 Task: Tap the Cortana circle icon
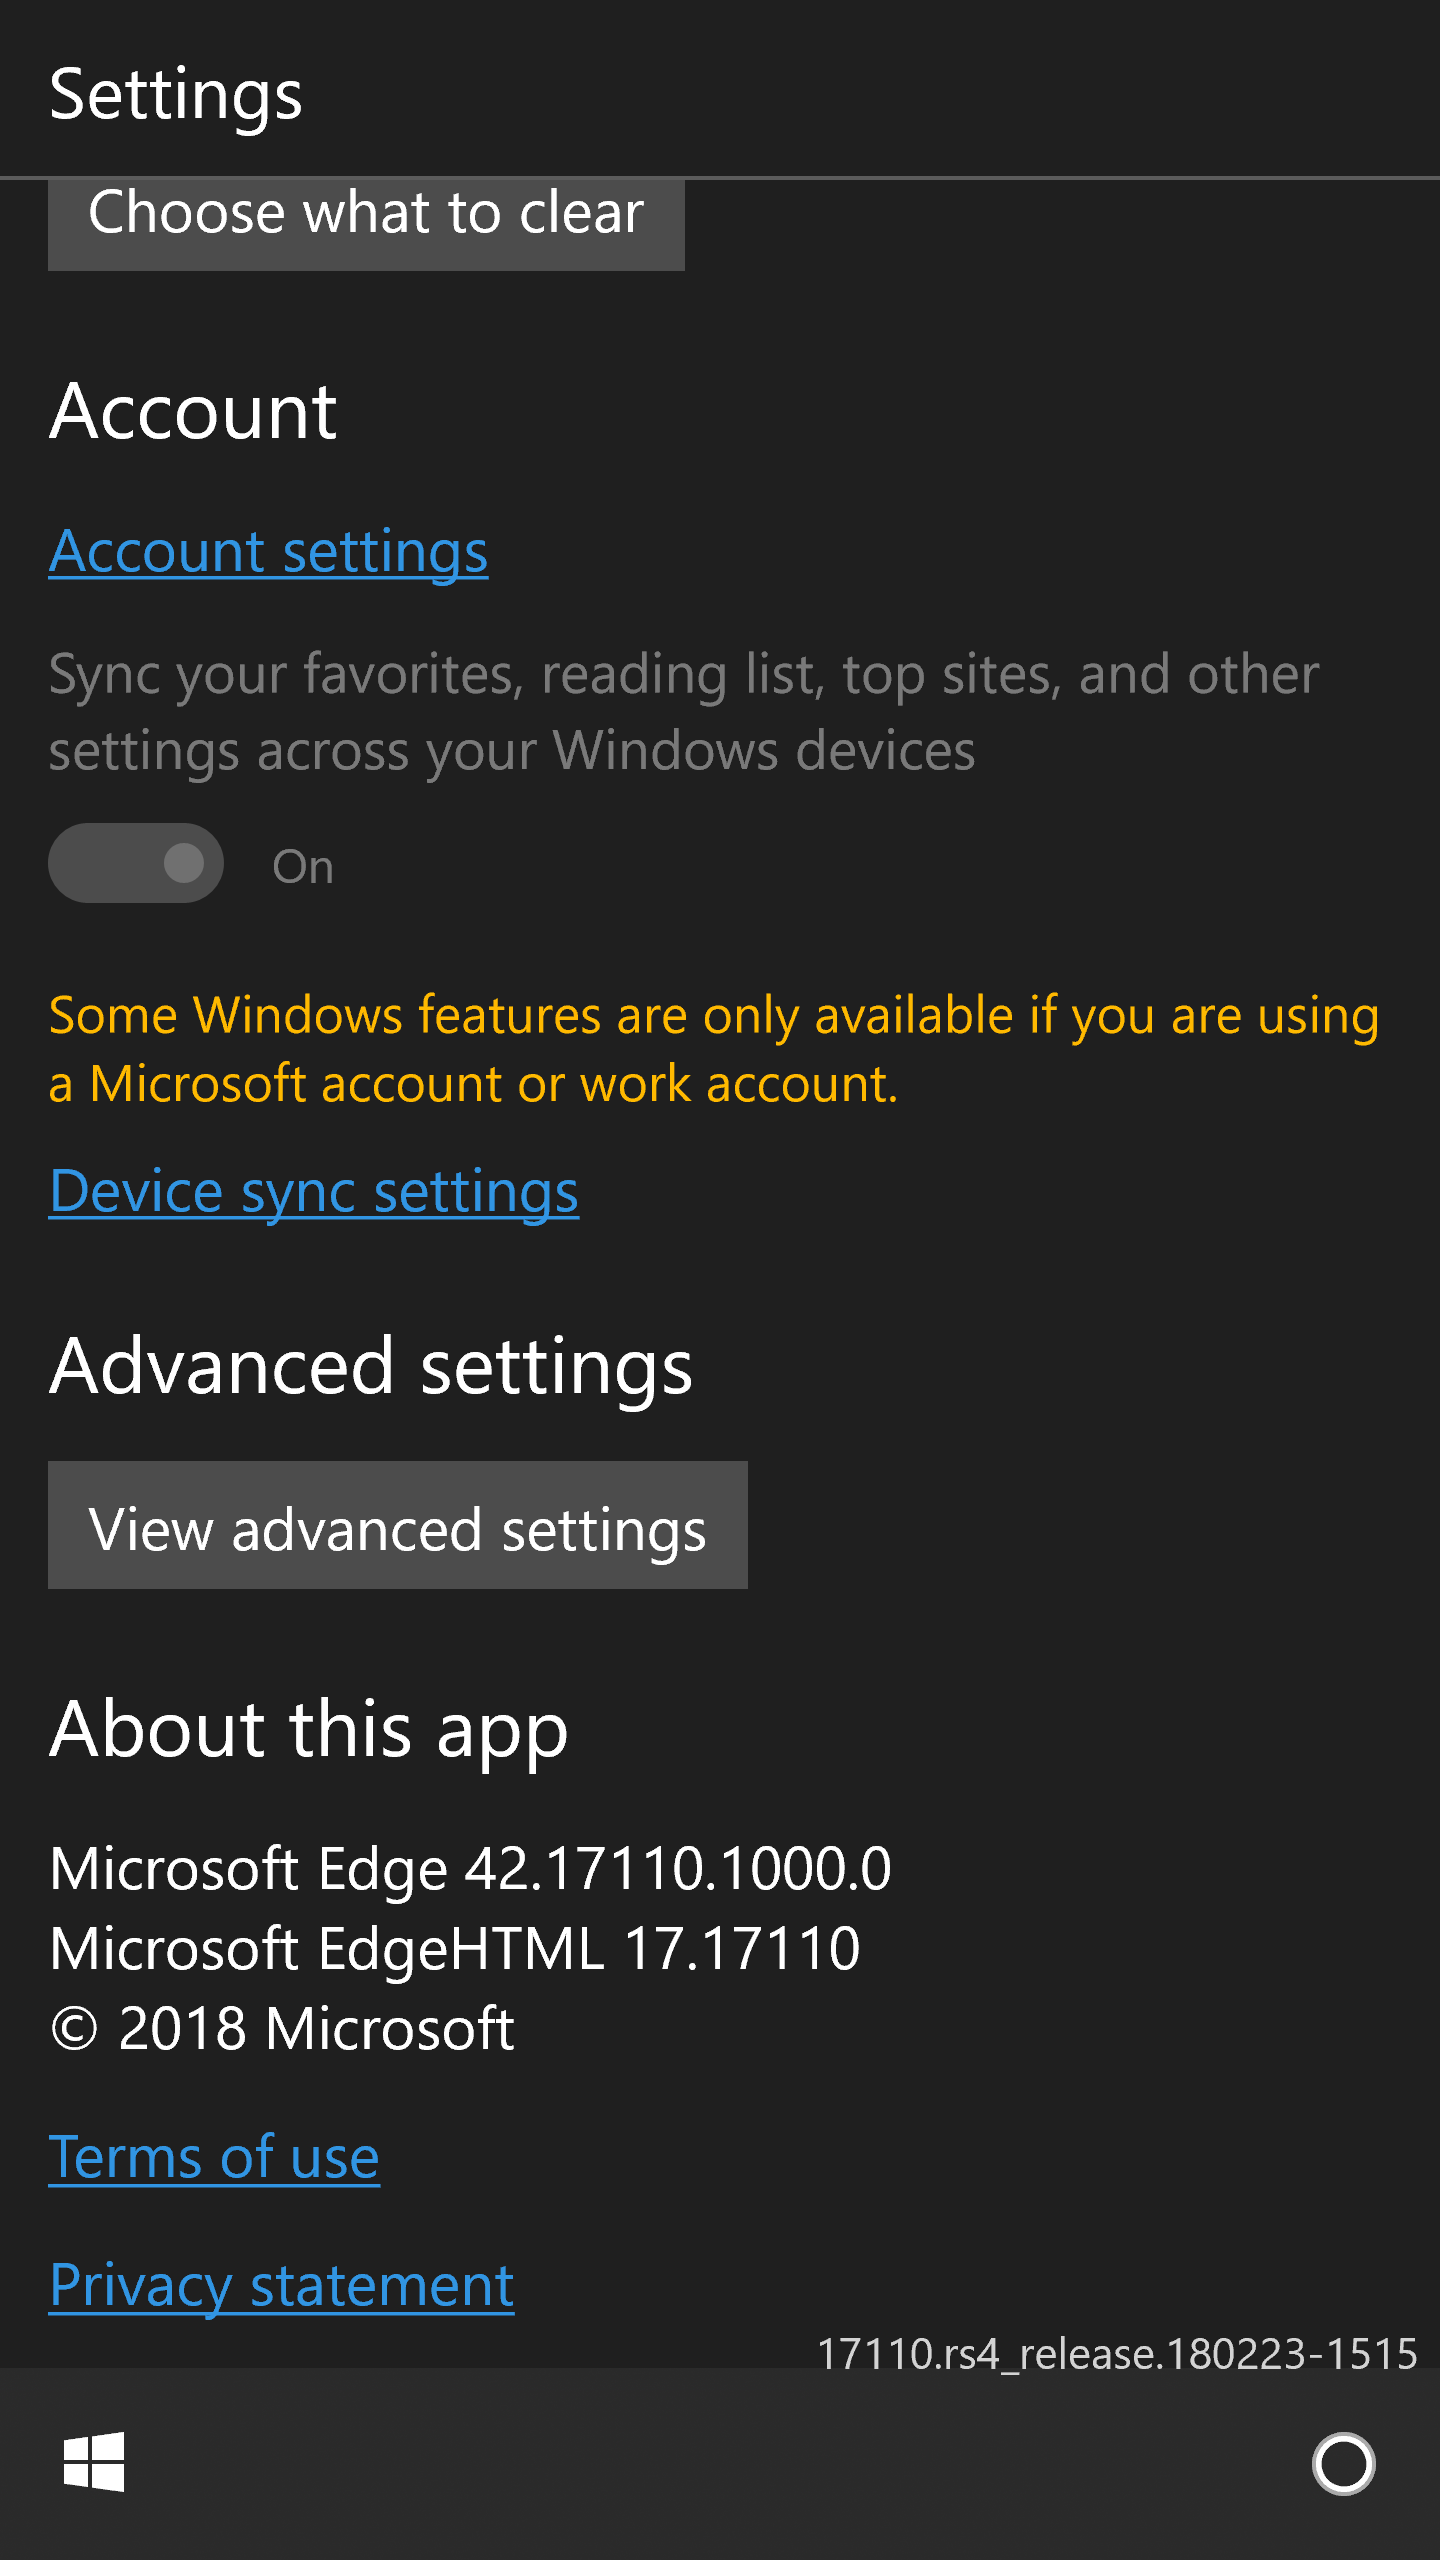[1343, 2464]
